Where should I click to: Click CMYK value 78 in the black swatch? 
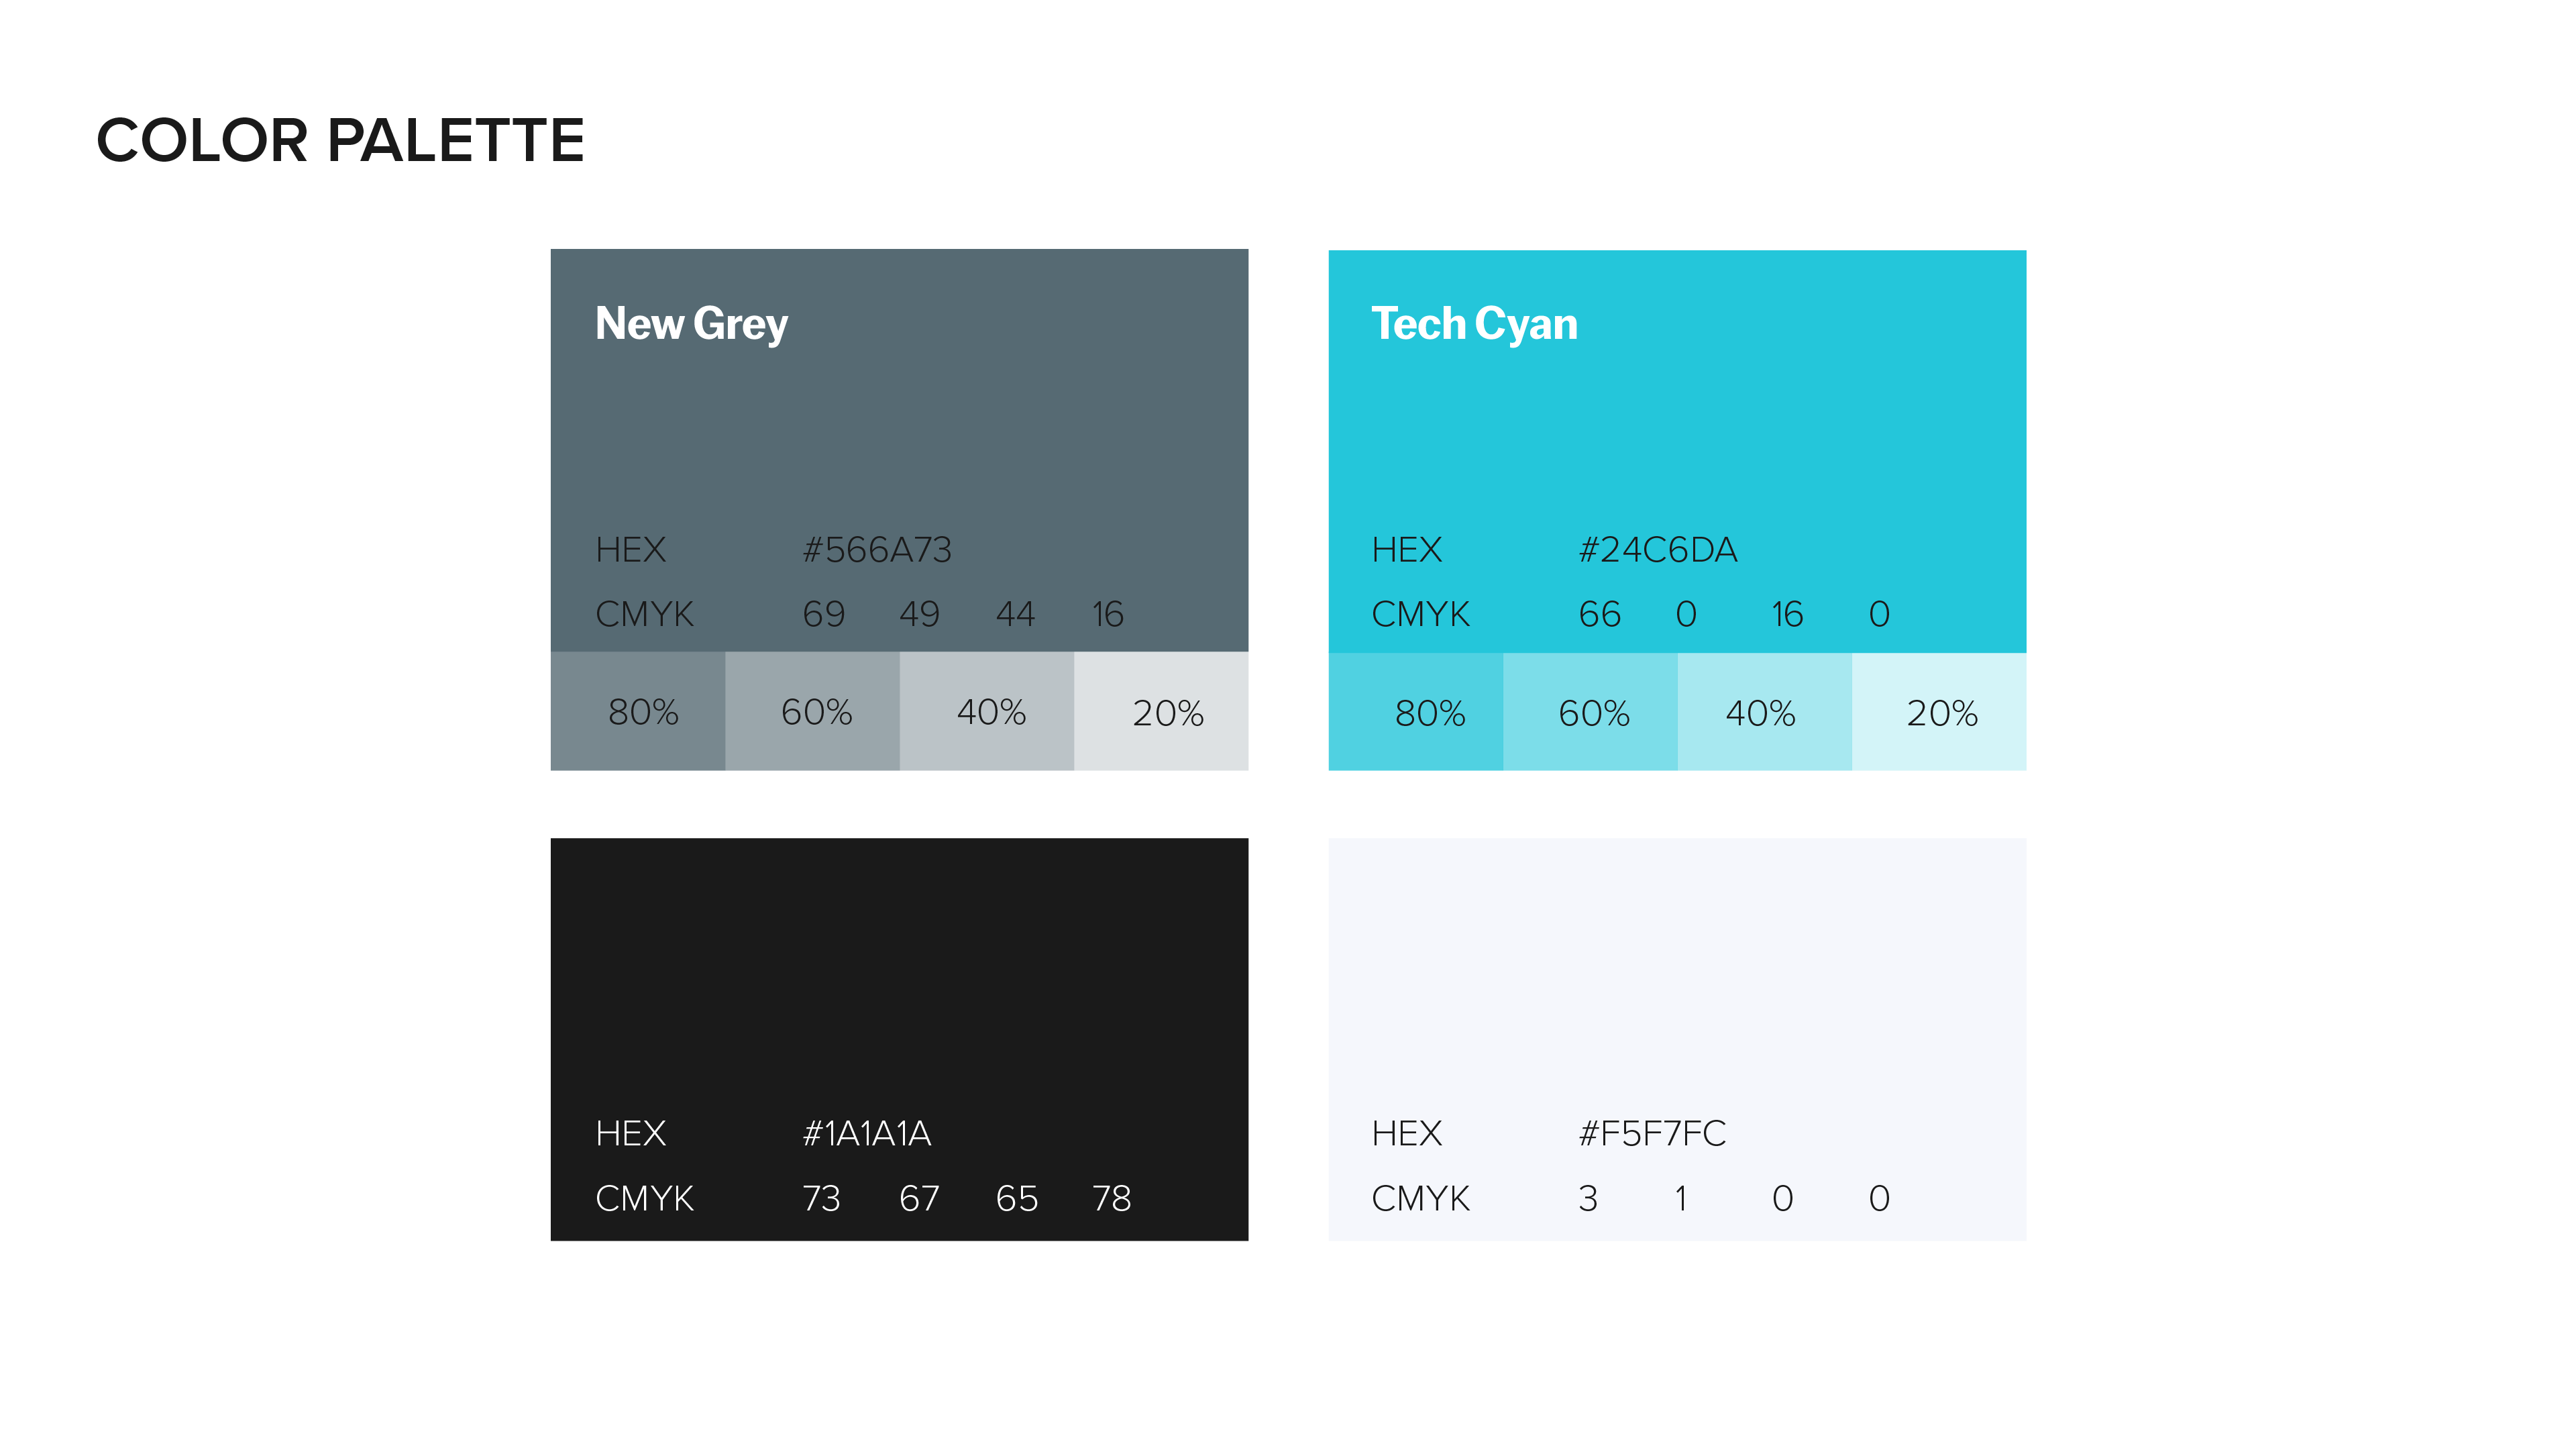click(1111, 1198)
